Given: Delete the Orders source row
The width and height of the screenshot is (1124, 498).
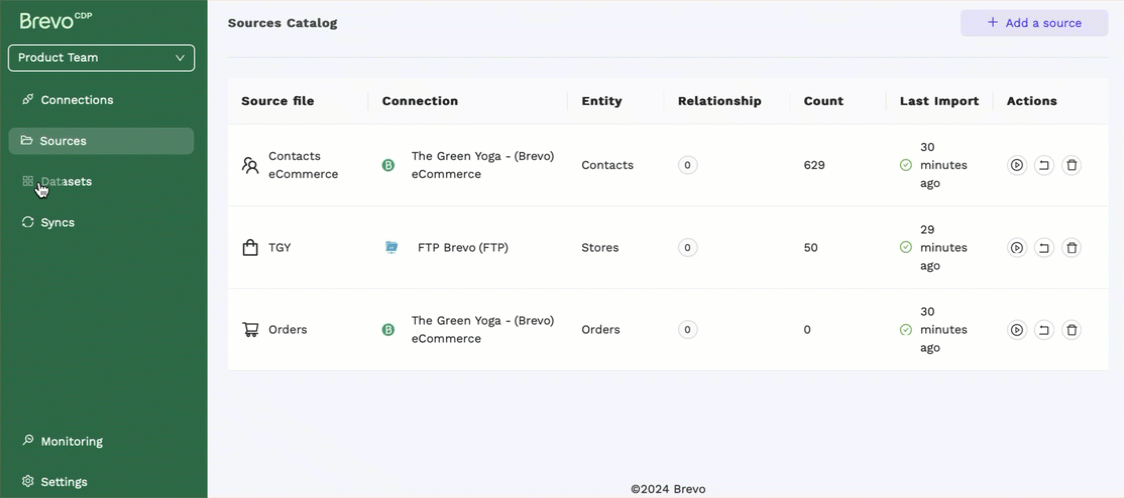Looking at the screenshot, I should [1071, 330].
